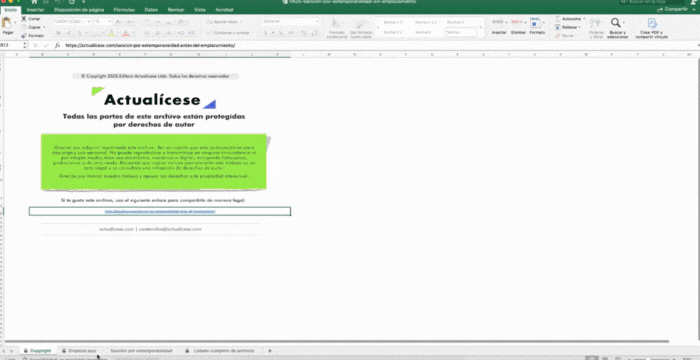
Task: Click the Formato condicional icon
Action: click(x=337, y=24)
